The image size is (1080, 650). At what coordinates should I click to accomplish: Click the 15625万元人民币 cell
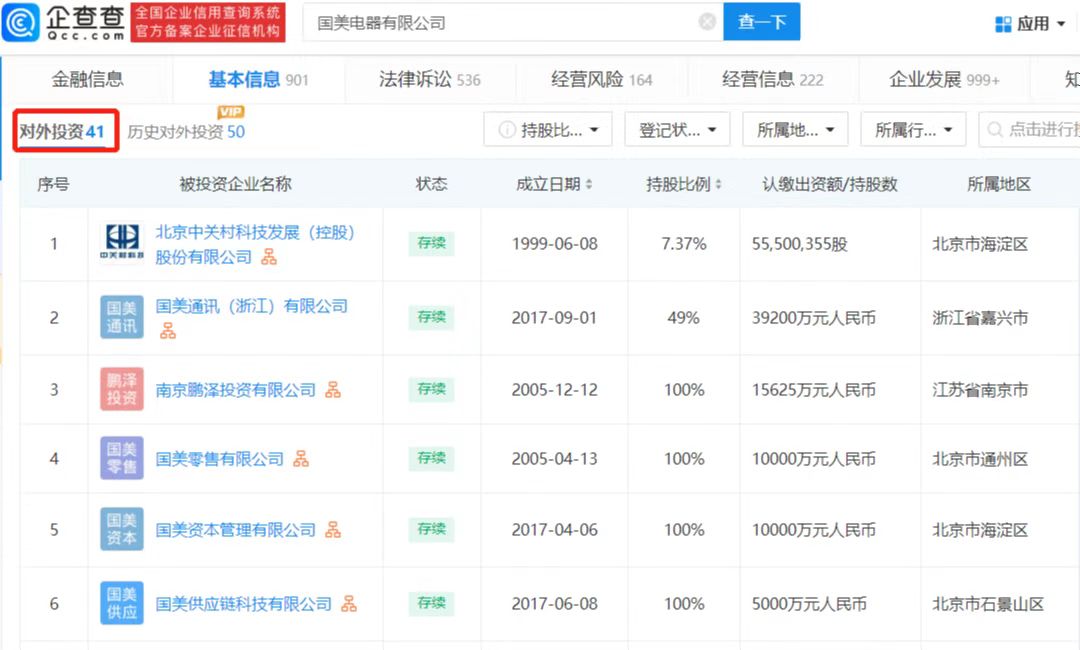point(813,390)
